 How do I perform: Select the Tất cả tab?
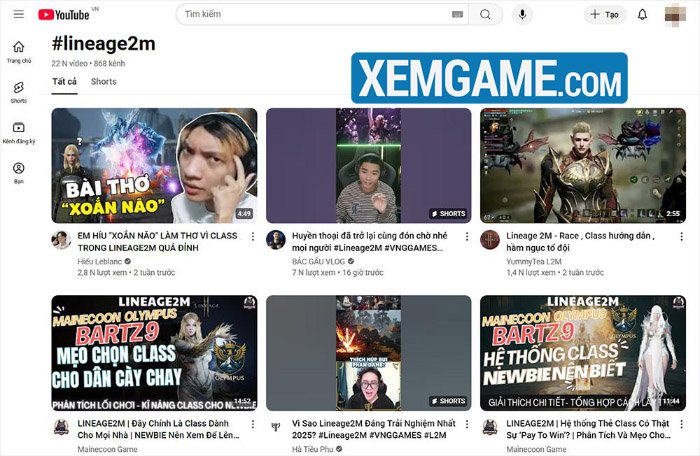(64, 82)
